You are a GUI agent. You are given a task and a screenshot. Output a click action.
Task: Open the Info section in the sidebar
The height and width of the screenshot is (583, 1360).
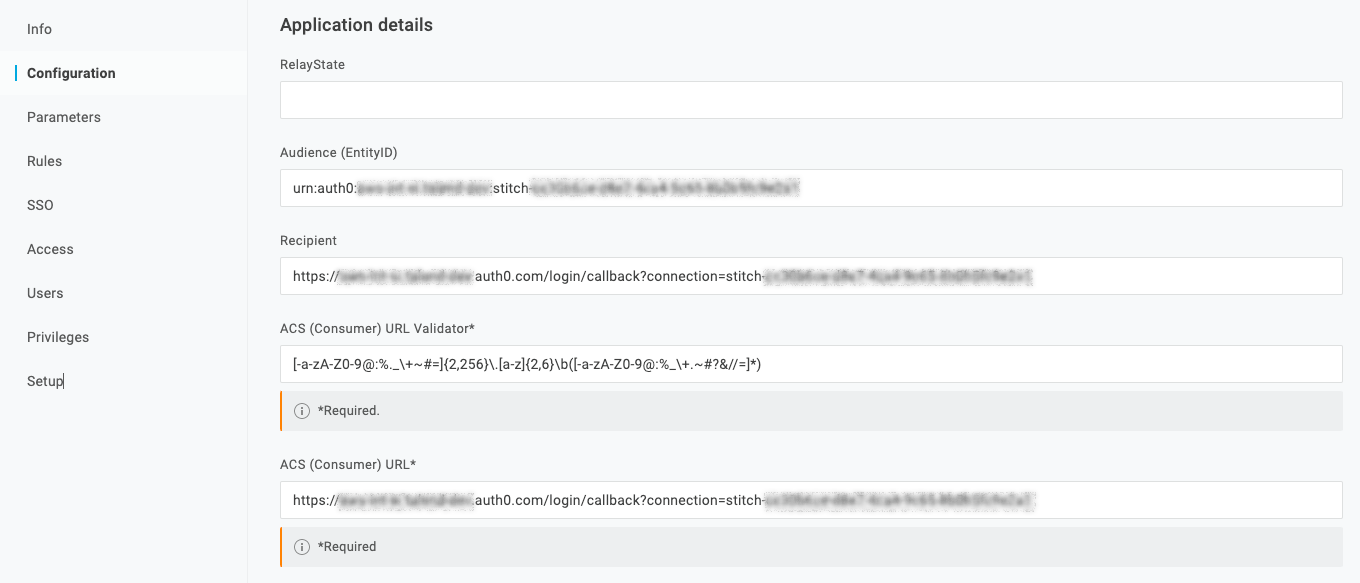[x=39, y=29]
